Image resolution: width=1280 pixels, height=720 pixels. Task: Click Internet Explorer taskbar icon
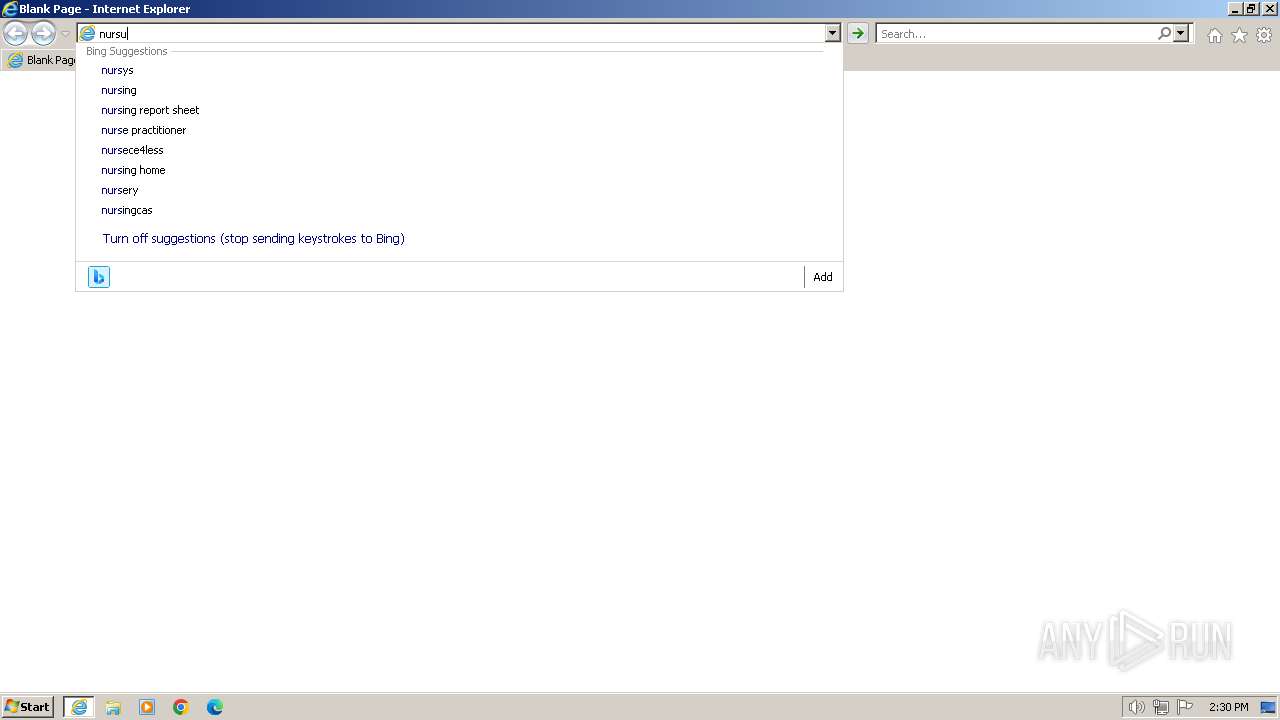coord(79,707)
